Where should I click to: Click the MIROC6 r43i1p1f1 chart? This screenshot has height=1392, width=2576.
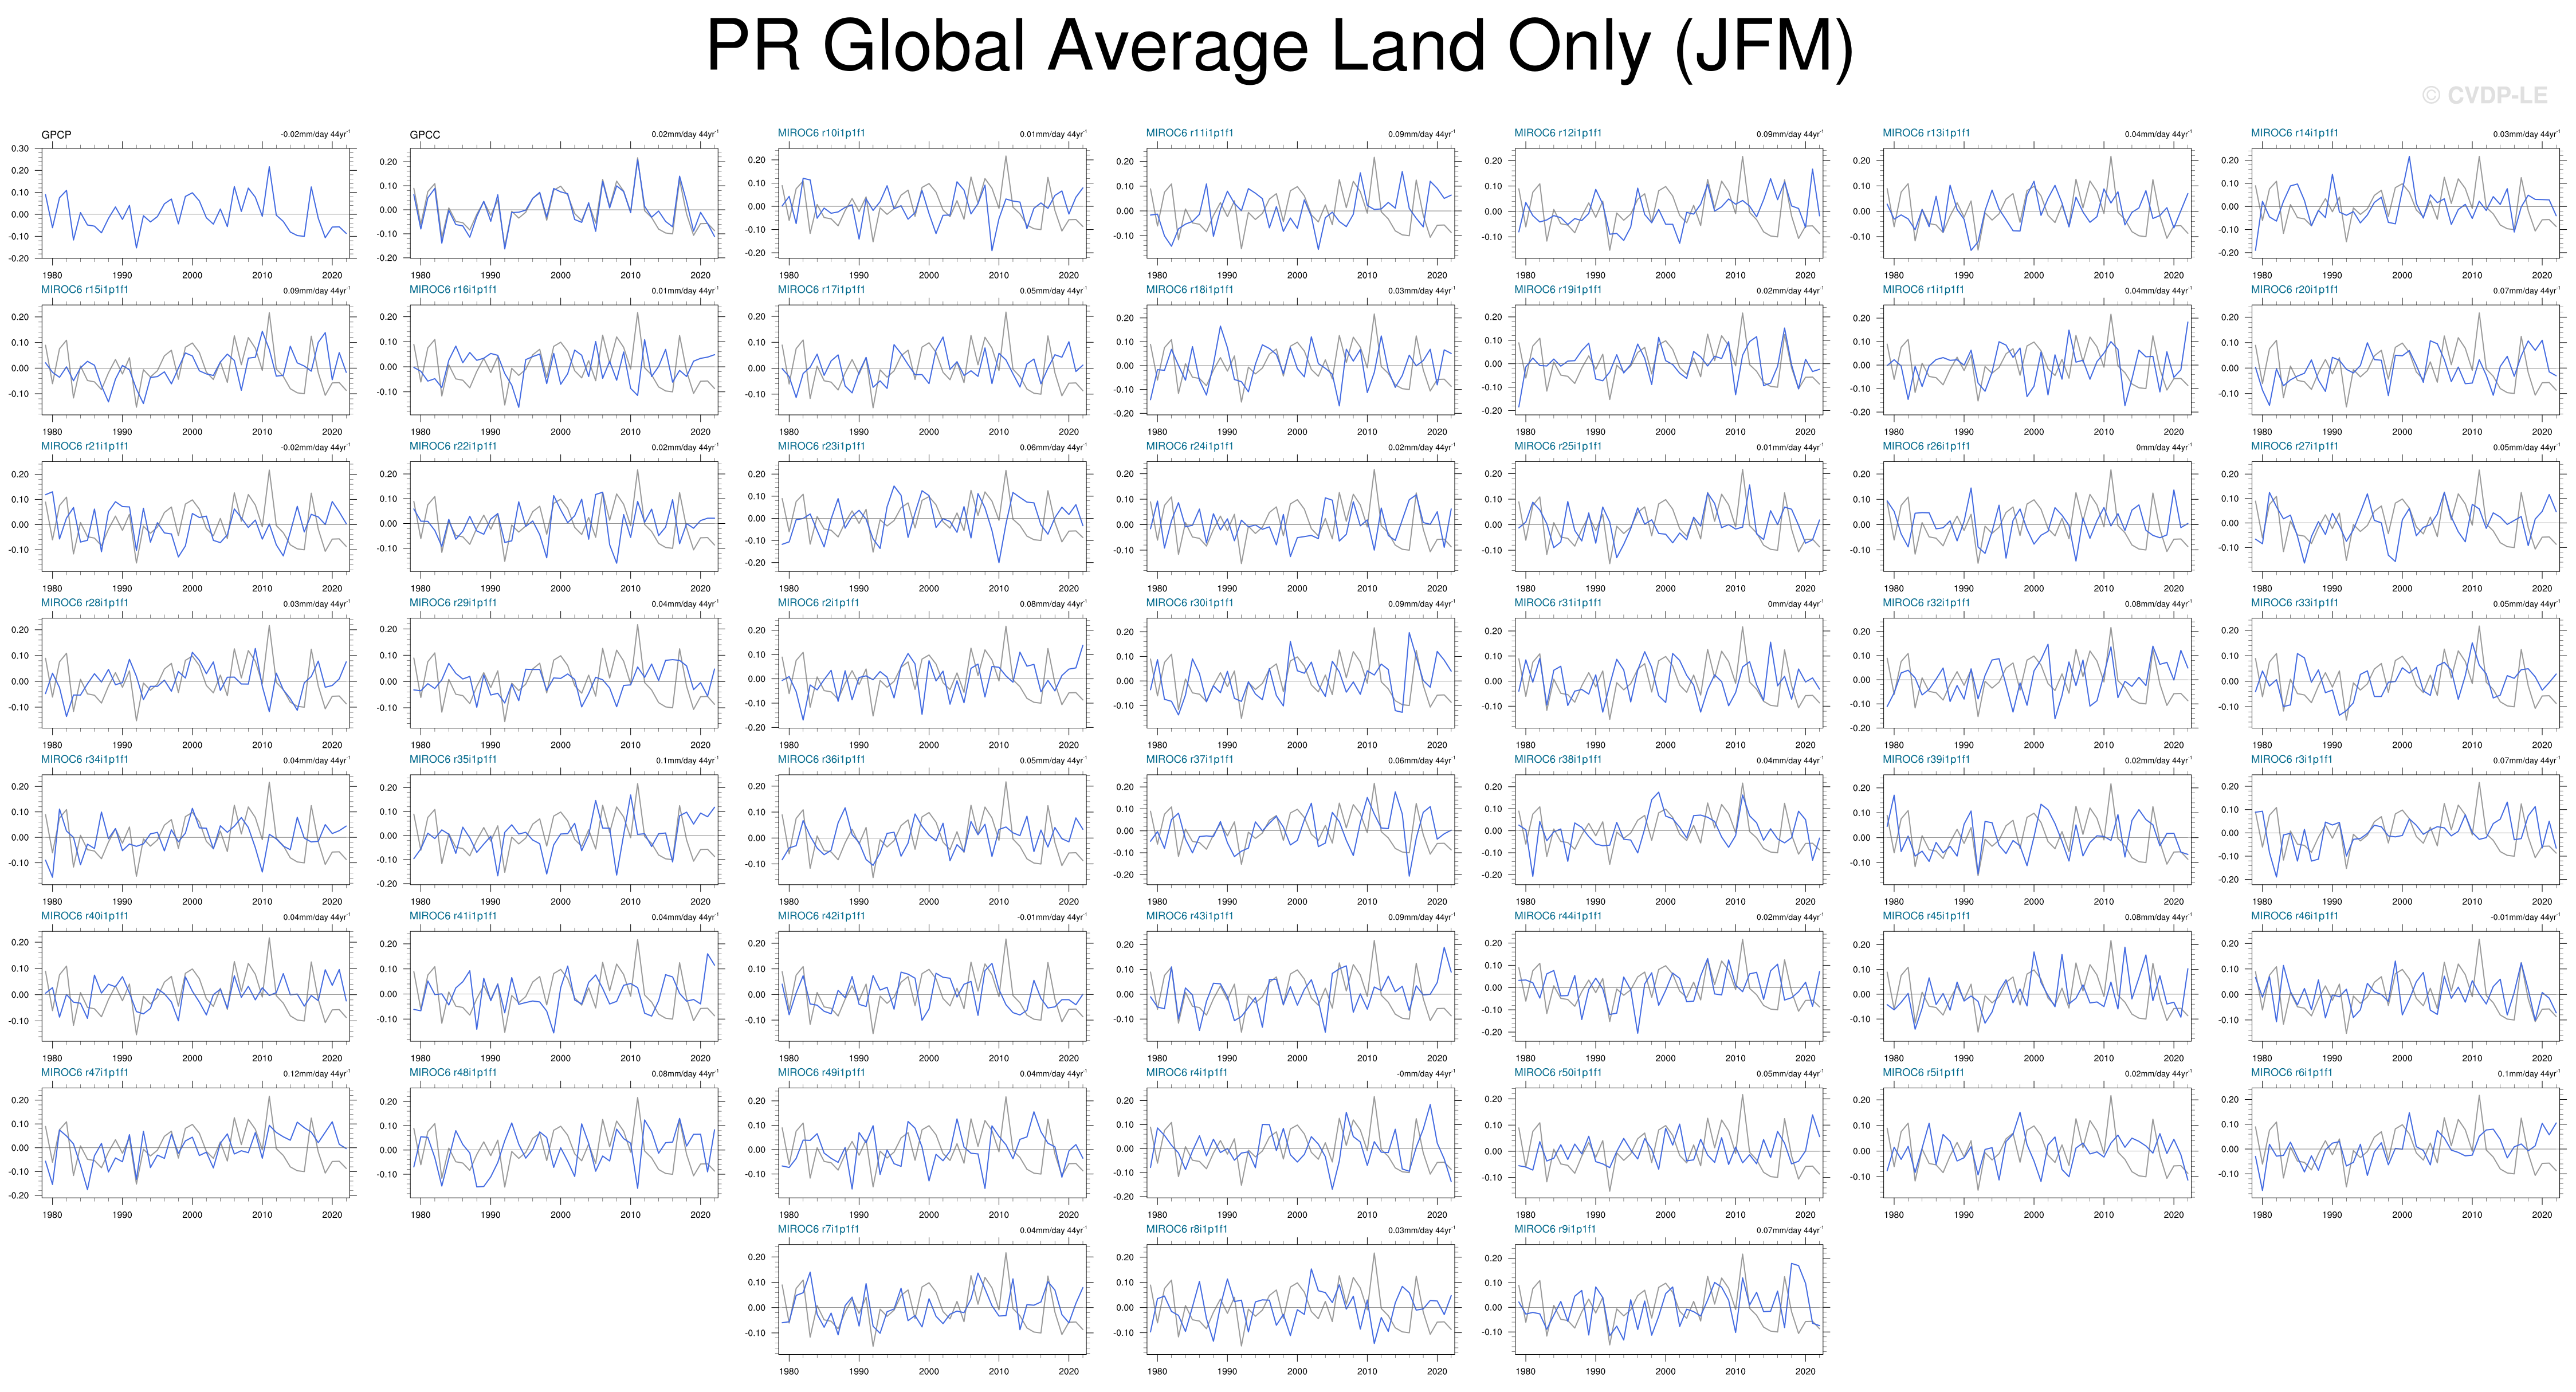(1300, 986)
